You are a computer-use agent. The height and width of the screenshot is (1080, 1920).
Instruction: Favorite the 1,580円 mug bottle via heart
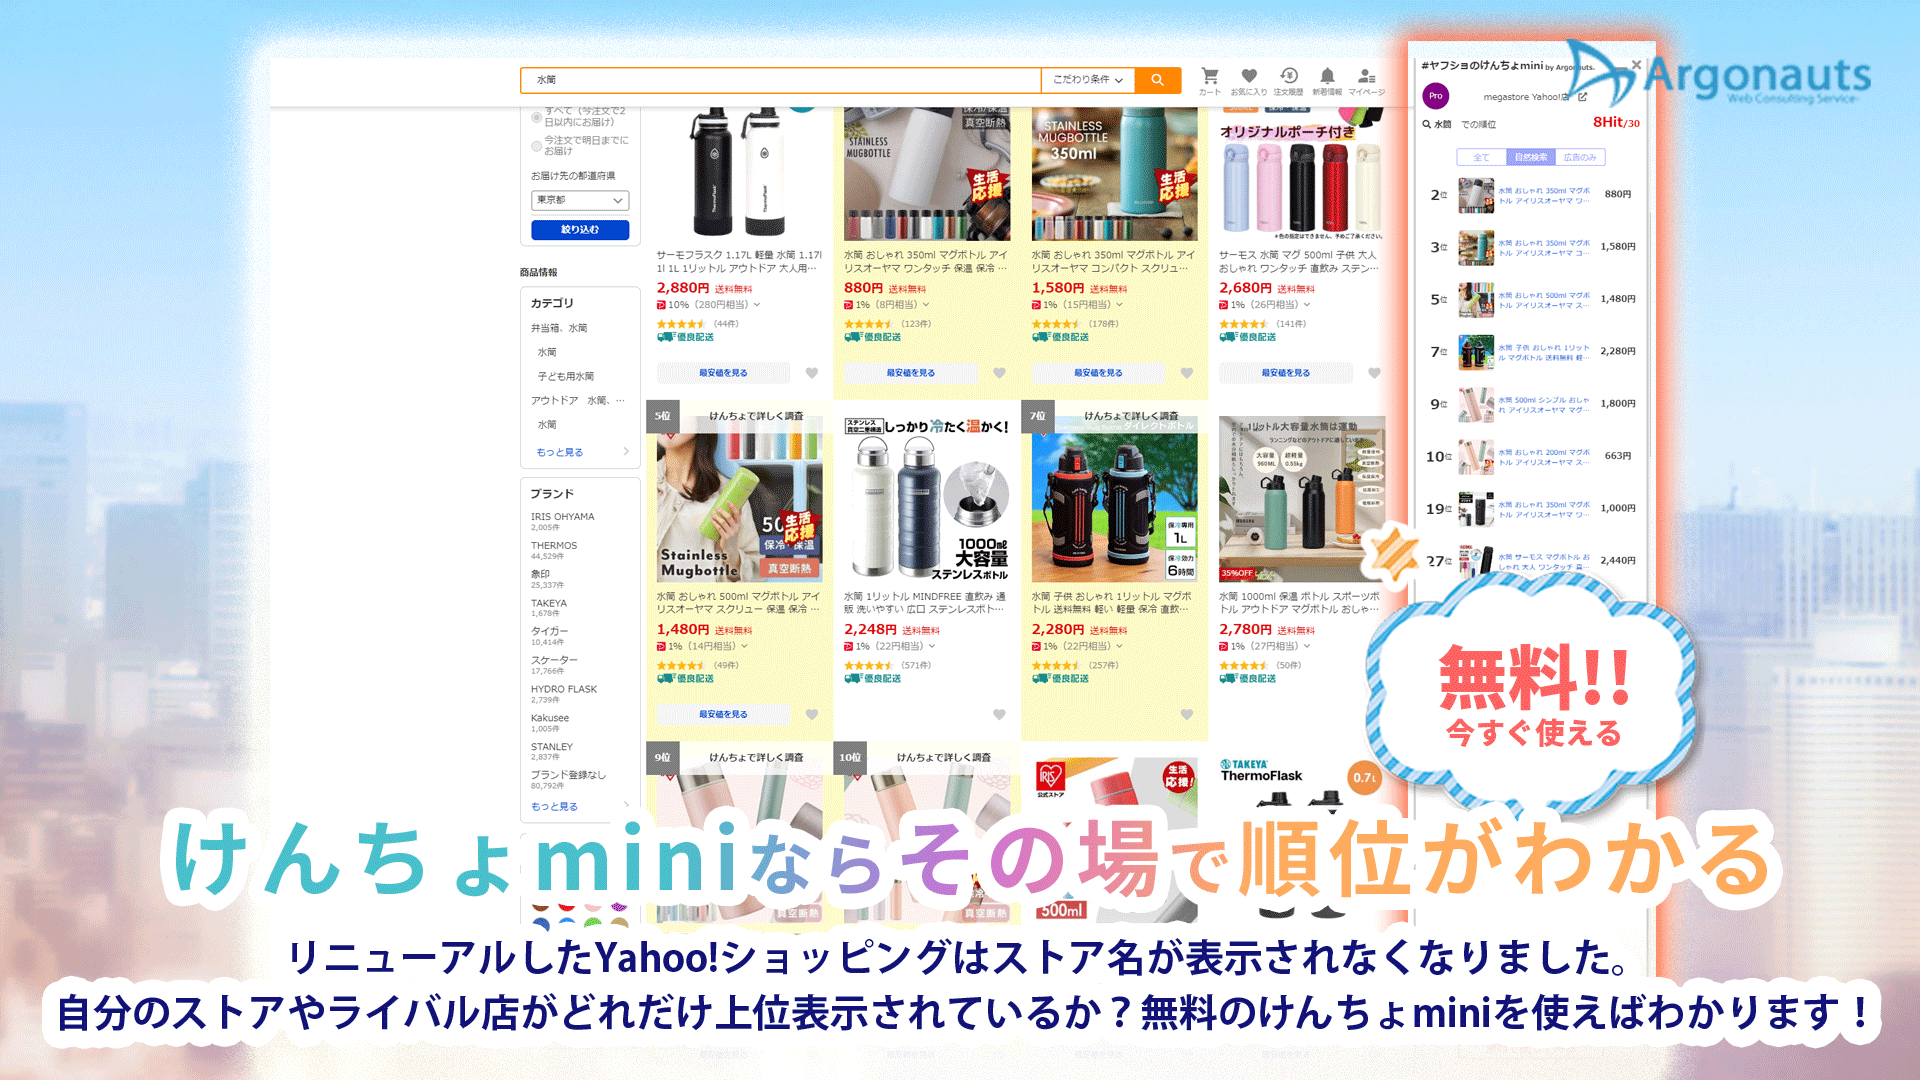(x=1187, y=373)
